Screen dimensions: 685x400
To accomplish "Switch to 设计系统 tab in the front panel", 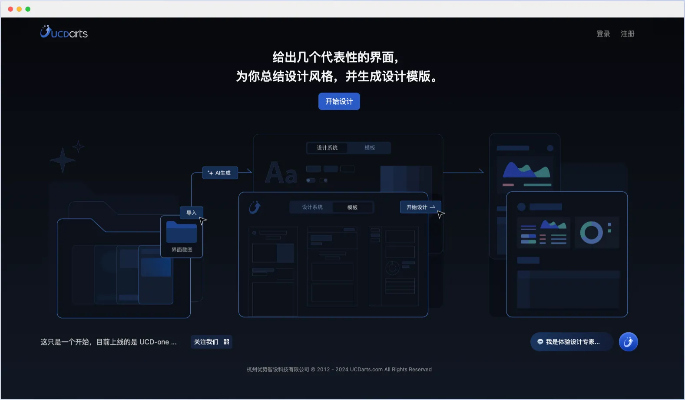I will click(313, 207).
